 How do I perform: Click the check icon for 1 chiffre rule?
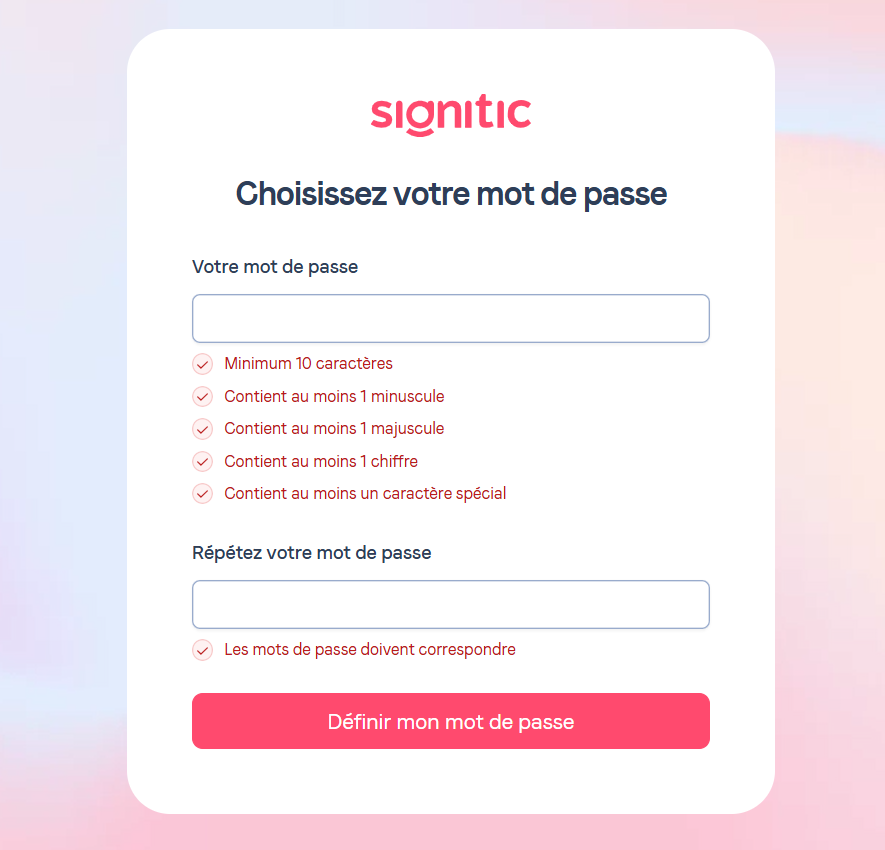[203, 462]
